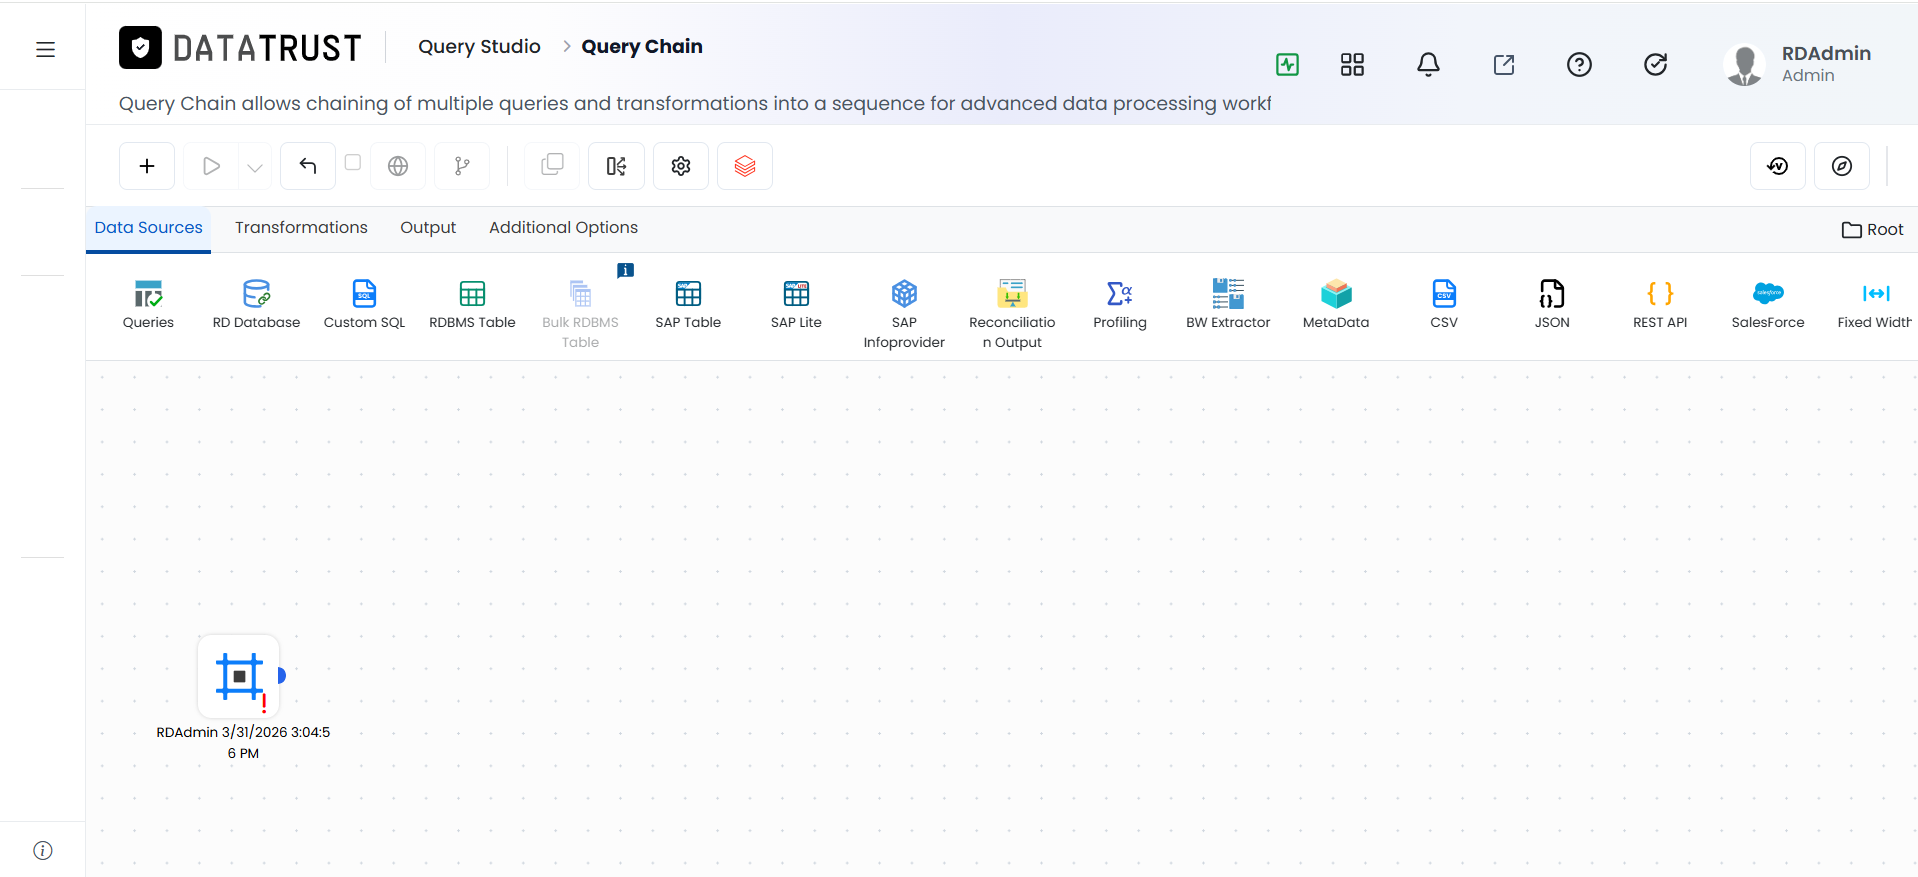Viewport: 1918px width, 877px height.
Task: Click the undo arrow button
Action: click(308, 166)
